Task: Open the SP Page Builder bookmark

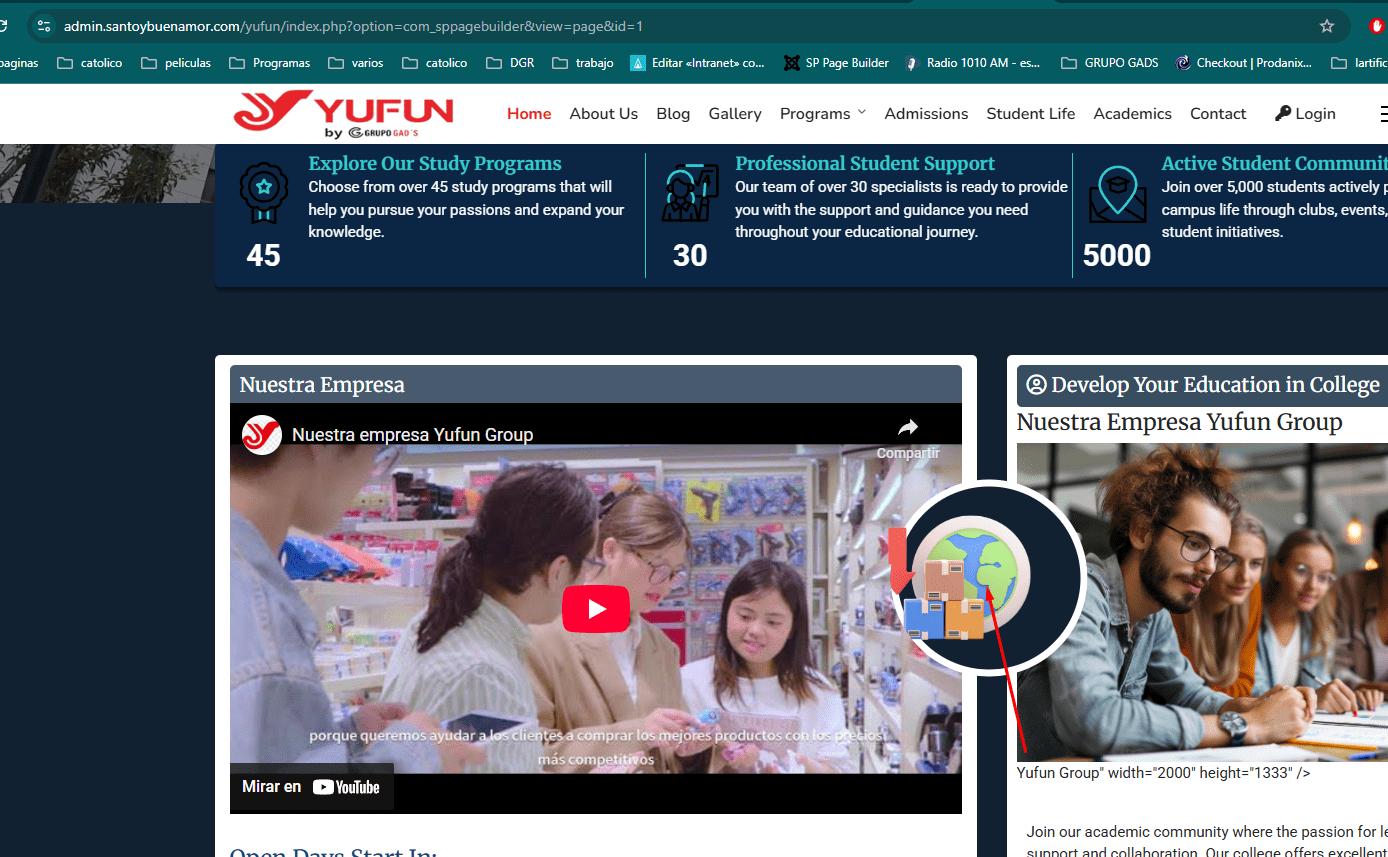Action: click(836, 63)
